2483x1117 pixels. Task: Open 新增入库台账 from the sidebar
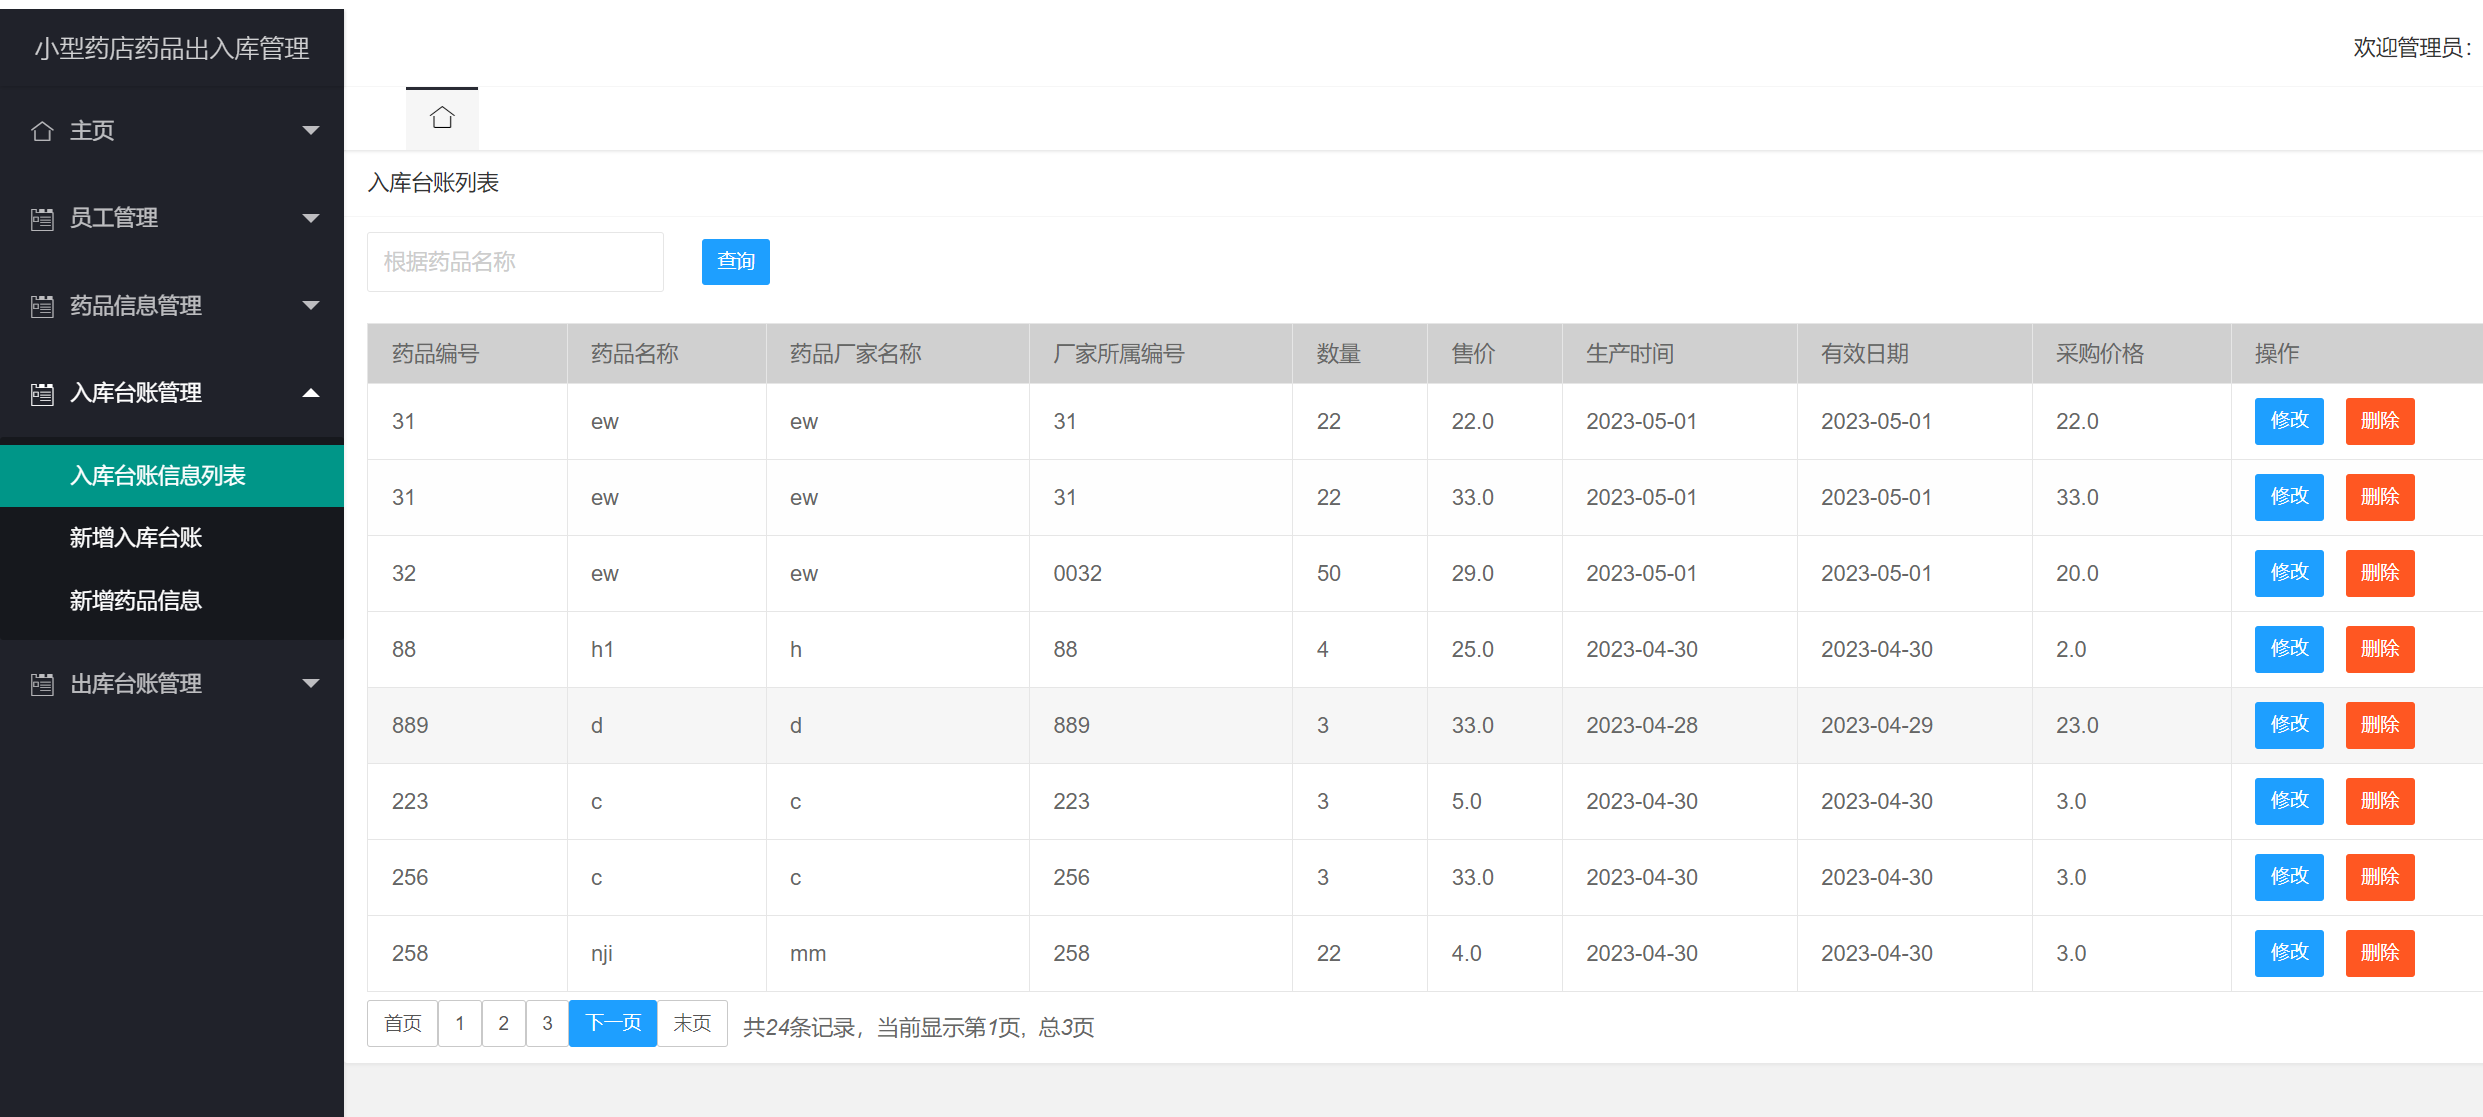point(136,537)
